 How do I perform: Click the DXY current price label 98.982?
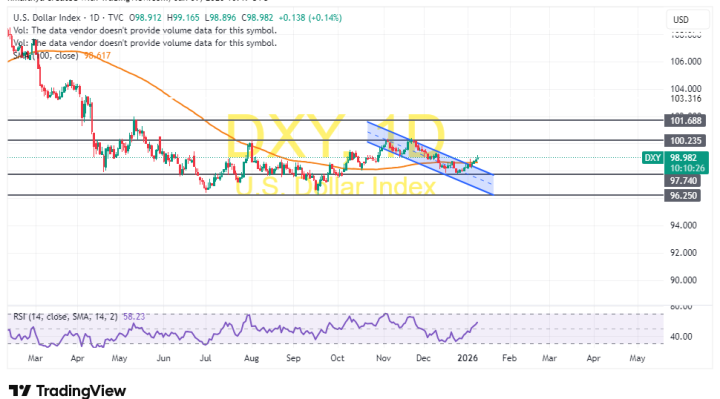coord(683,158)
